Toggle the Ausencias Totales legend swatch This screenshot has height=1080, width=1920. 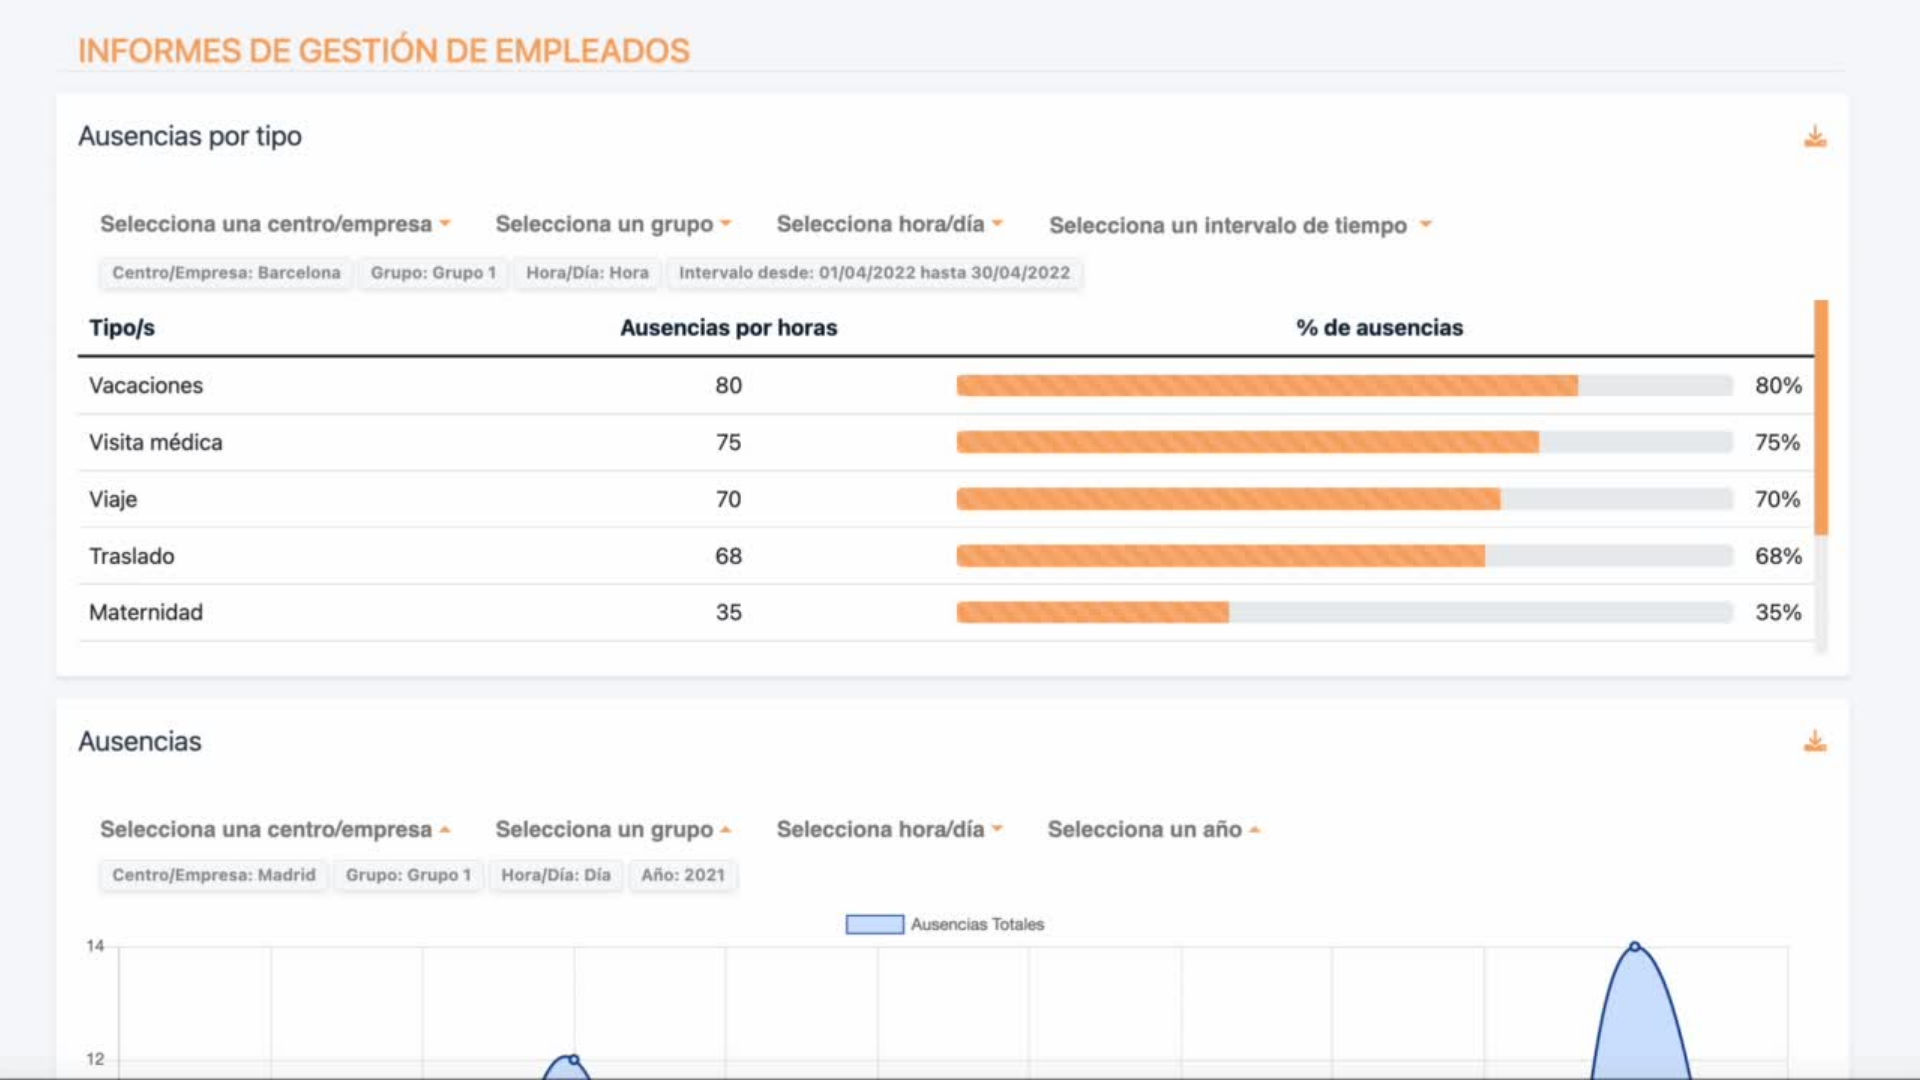click(x=875, y=924)
